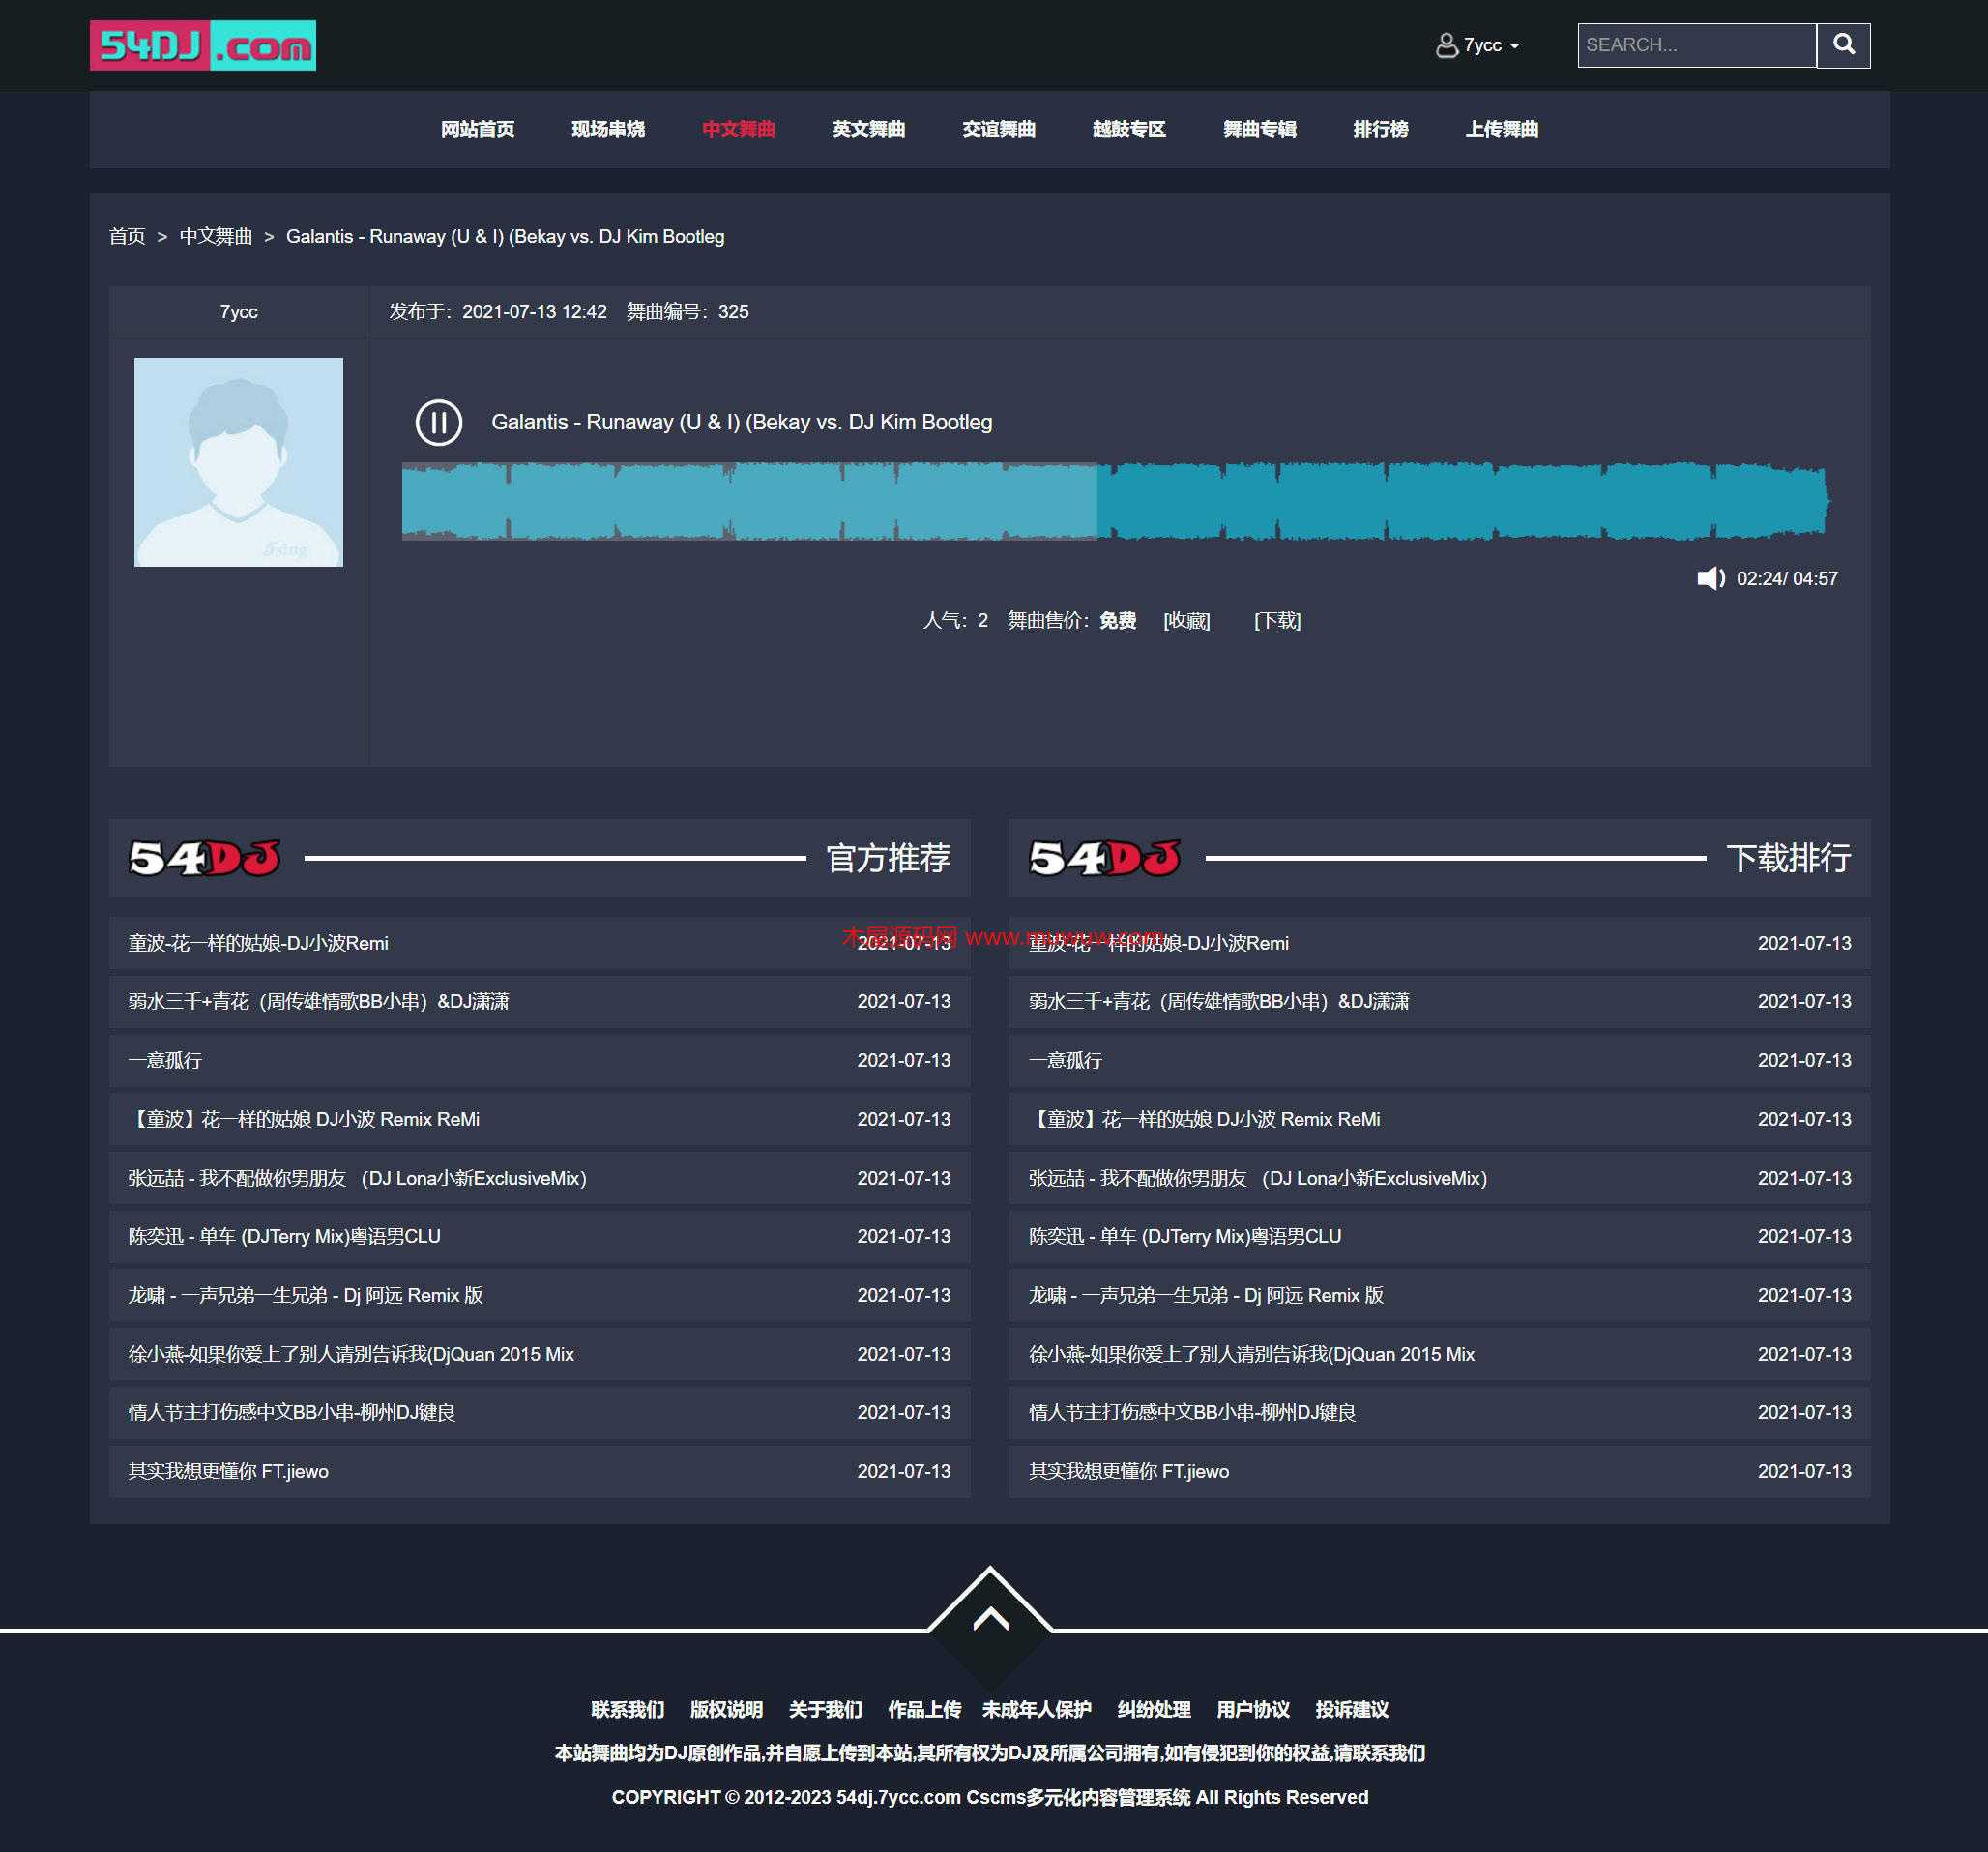Viewport: 1988px width, 1852px height.
Task: Go to the 排行榜 nav tab
Action: 1380,129
